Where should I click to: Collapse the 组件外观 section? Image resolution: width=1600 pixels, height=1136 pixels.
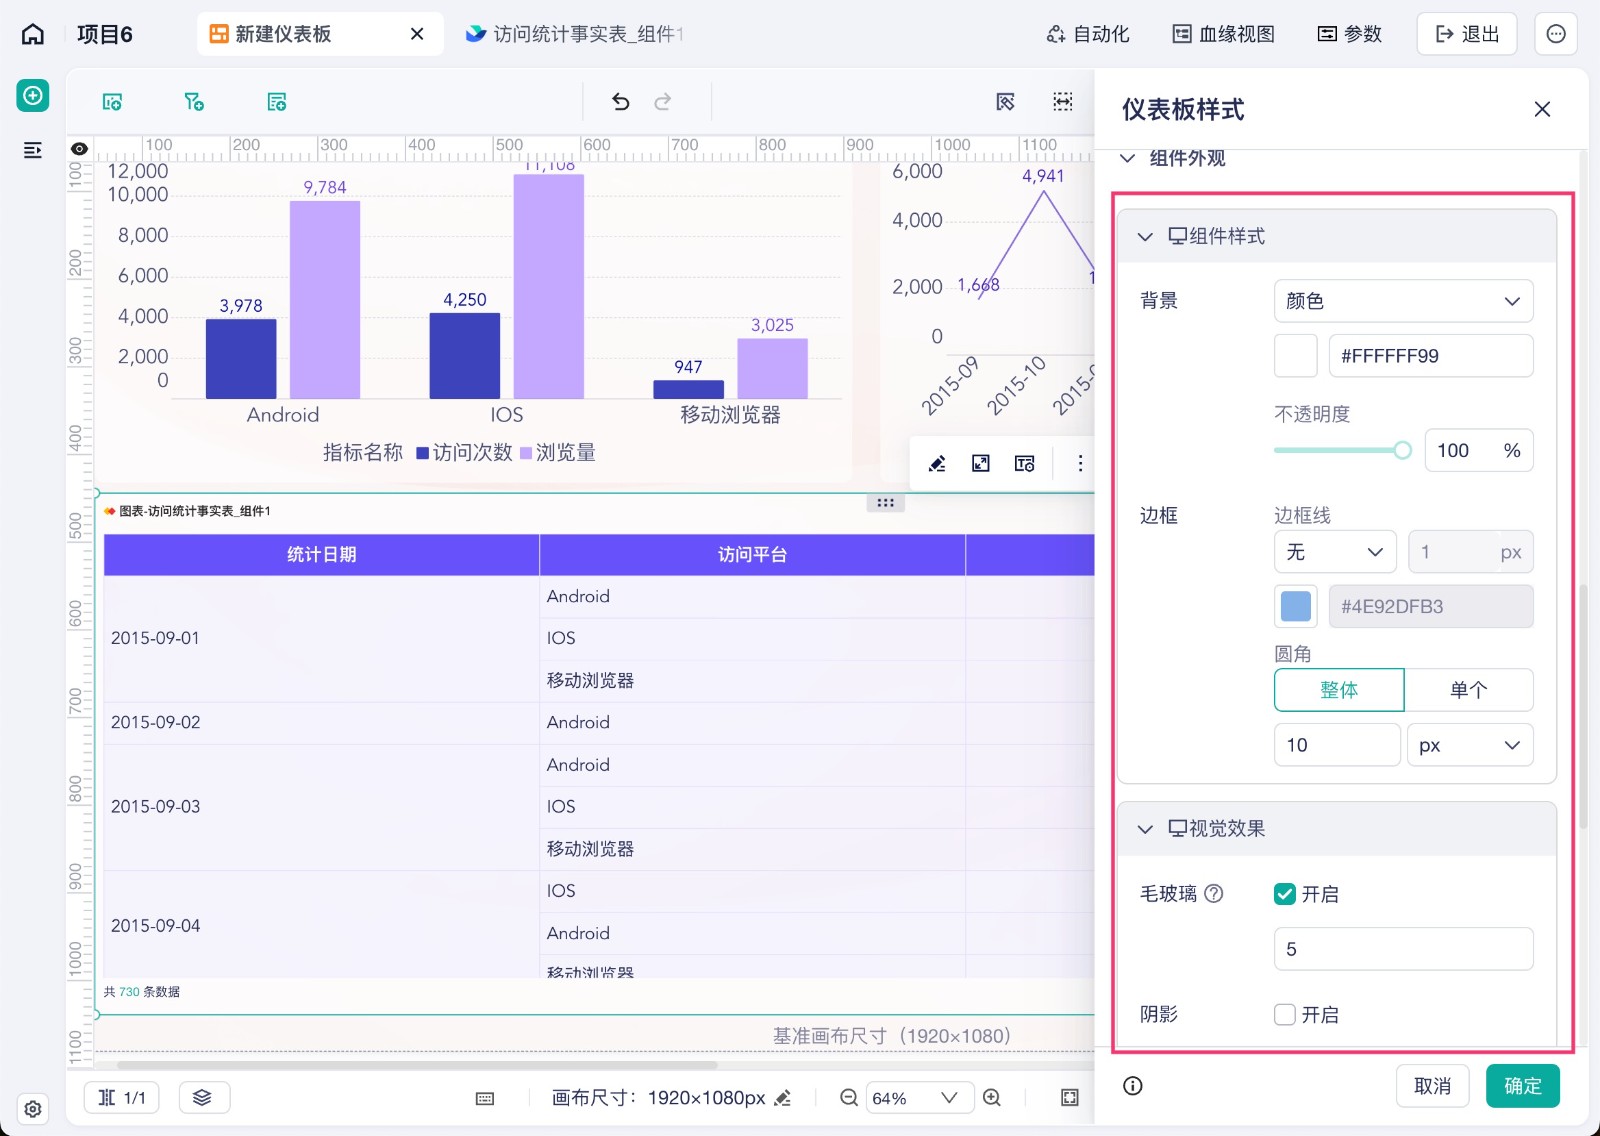pyautogui.click(x=1128, y=158)
